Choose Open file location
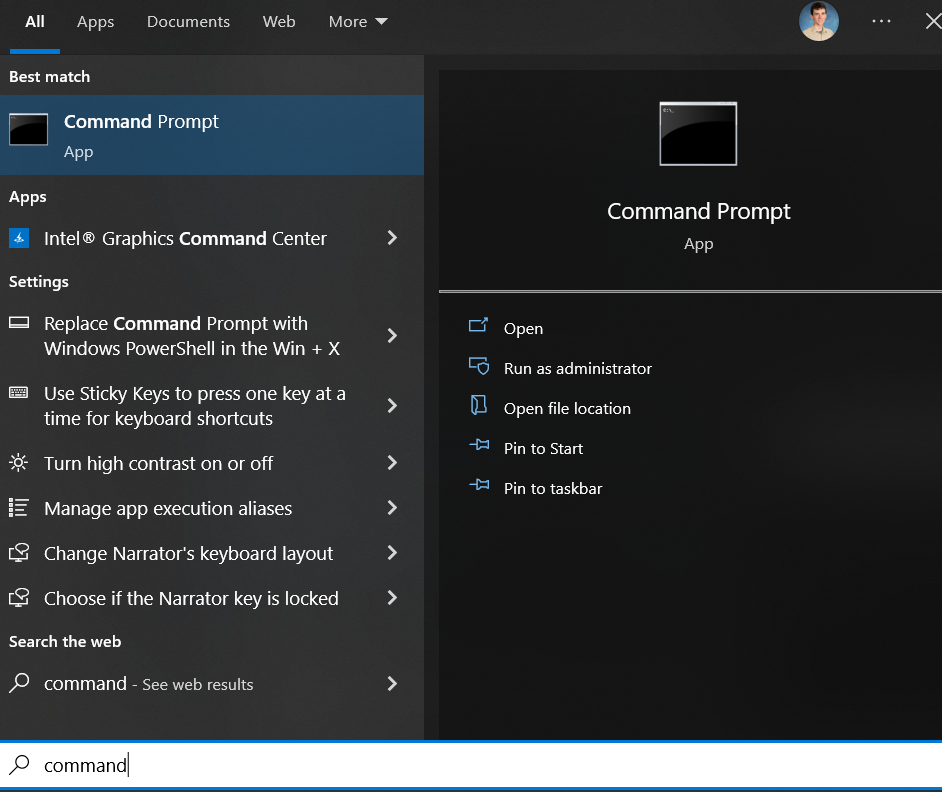Image resolution: width=942 pixels, height=792 pixels. (x=567, y=409)
